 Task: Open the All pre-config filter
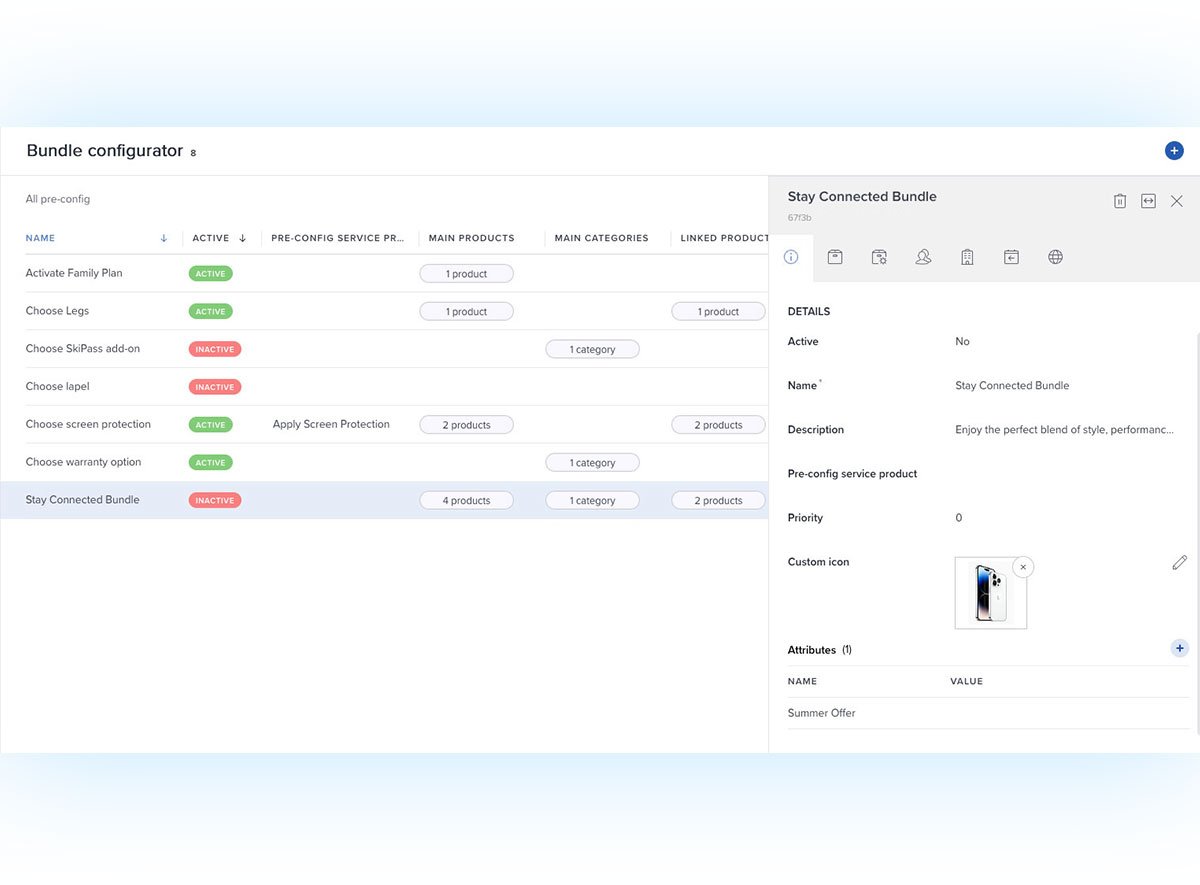[x=58, y=199]
